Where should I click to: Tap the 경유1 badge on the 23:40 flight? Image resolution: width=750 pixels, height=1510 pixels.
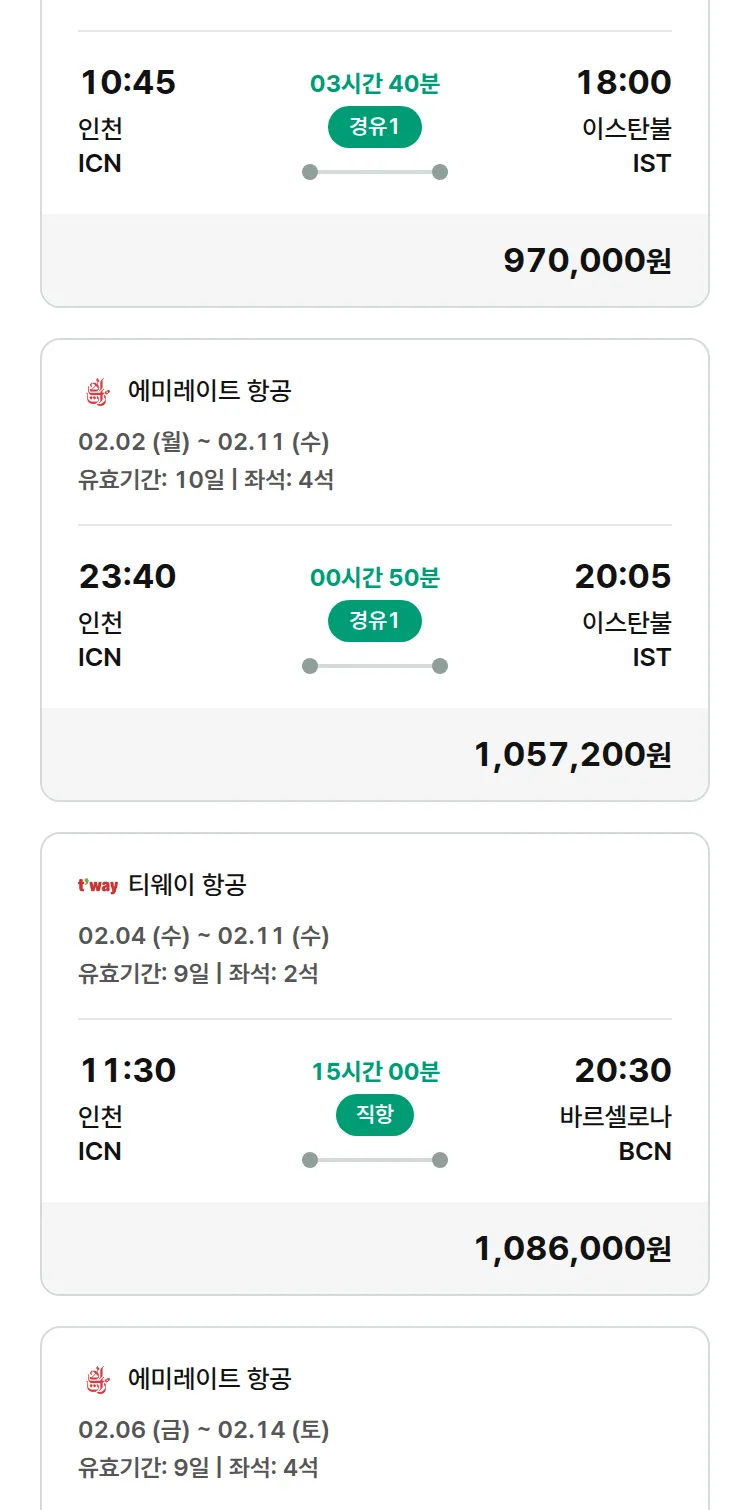375,621
